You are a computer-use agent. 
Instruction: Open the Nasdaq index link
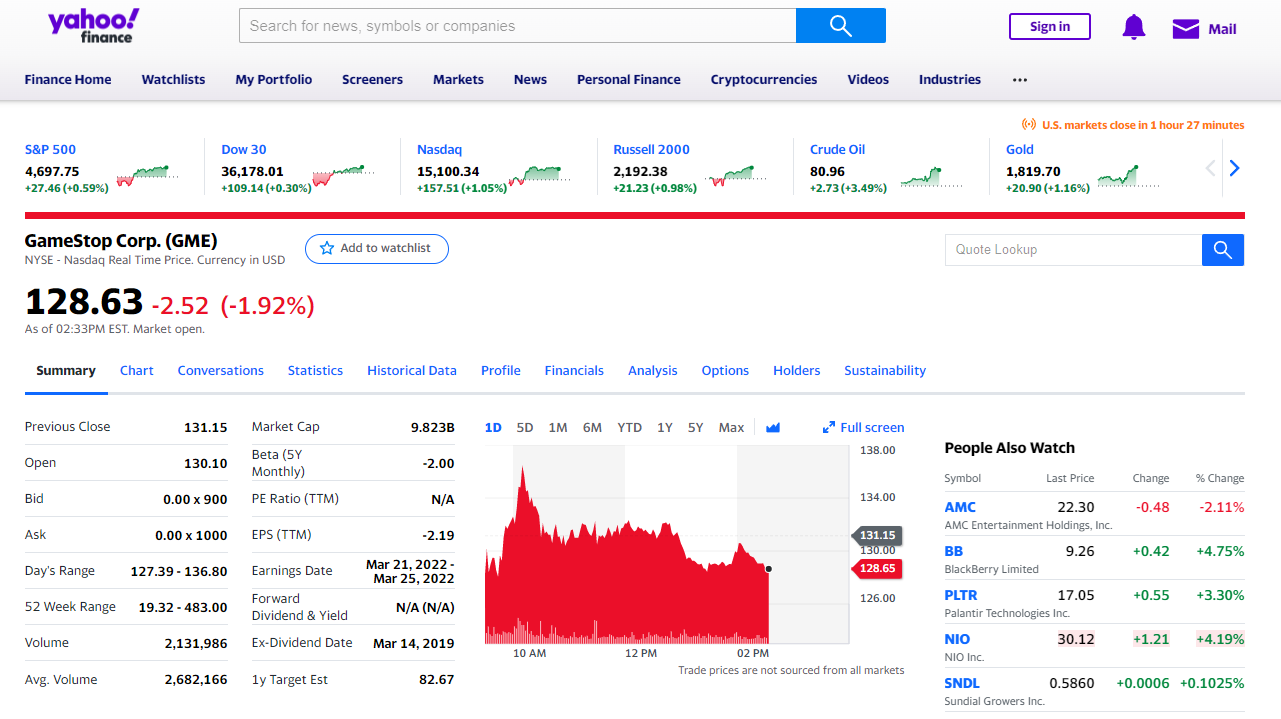coord(439,150)
